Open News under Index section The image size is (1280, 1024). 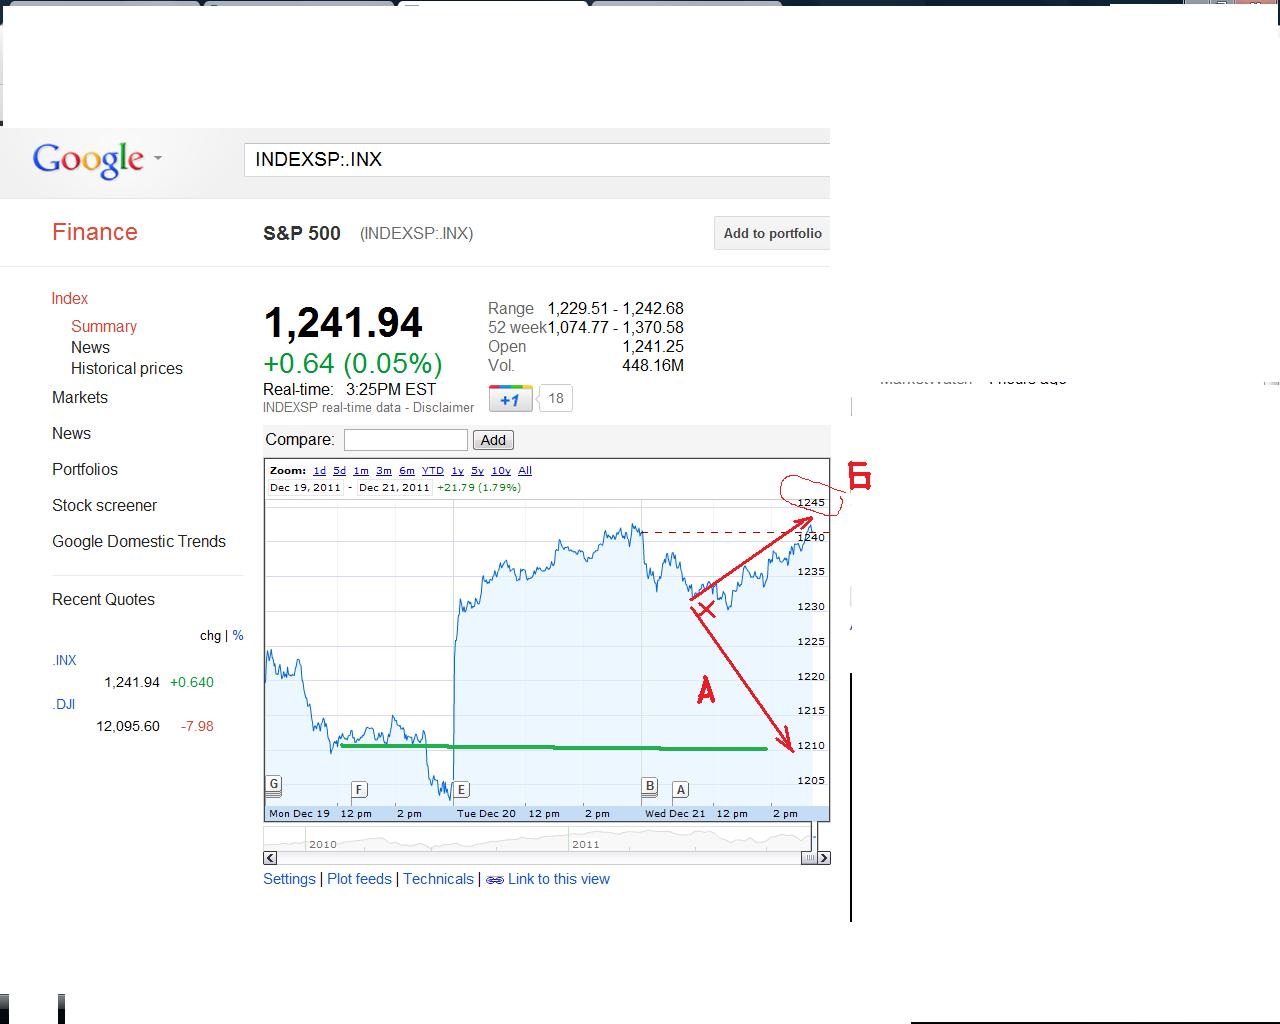pyautogui.click(x=90, y=347)
